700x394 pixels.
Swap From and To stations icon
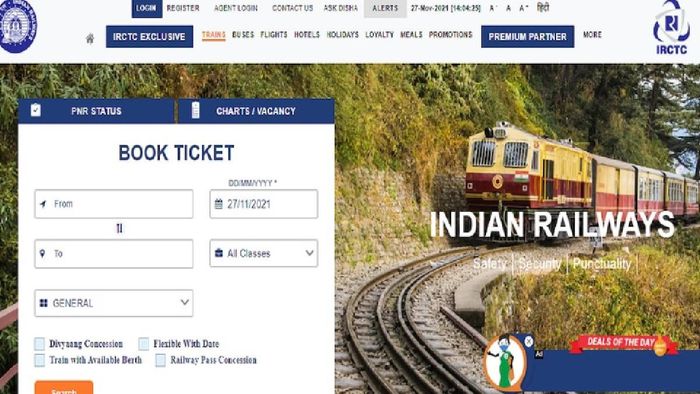(119, 228)
